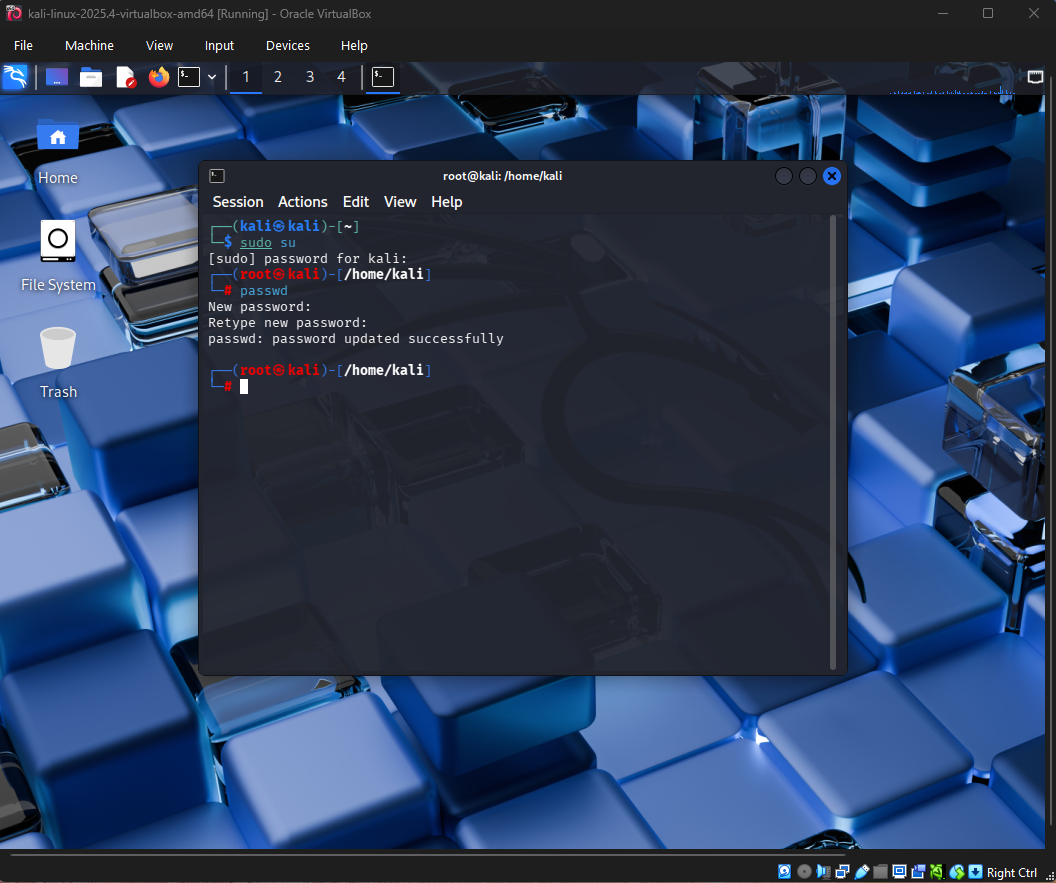The image size is (1056, 883).
Task: Open the file manager from the panel
Action: 91,77
